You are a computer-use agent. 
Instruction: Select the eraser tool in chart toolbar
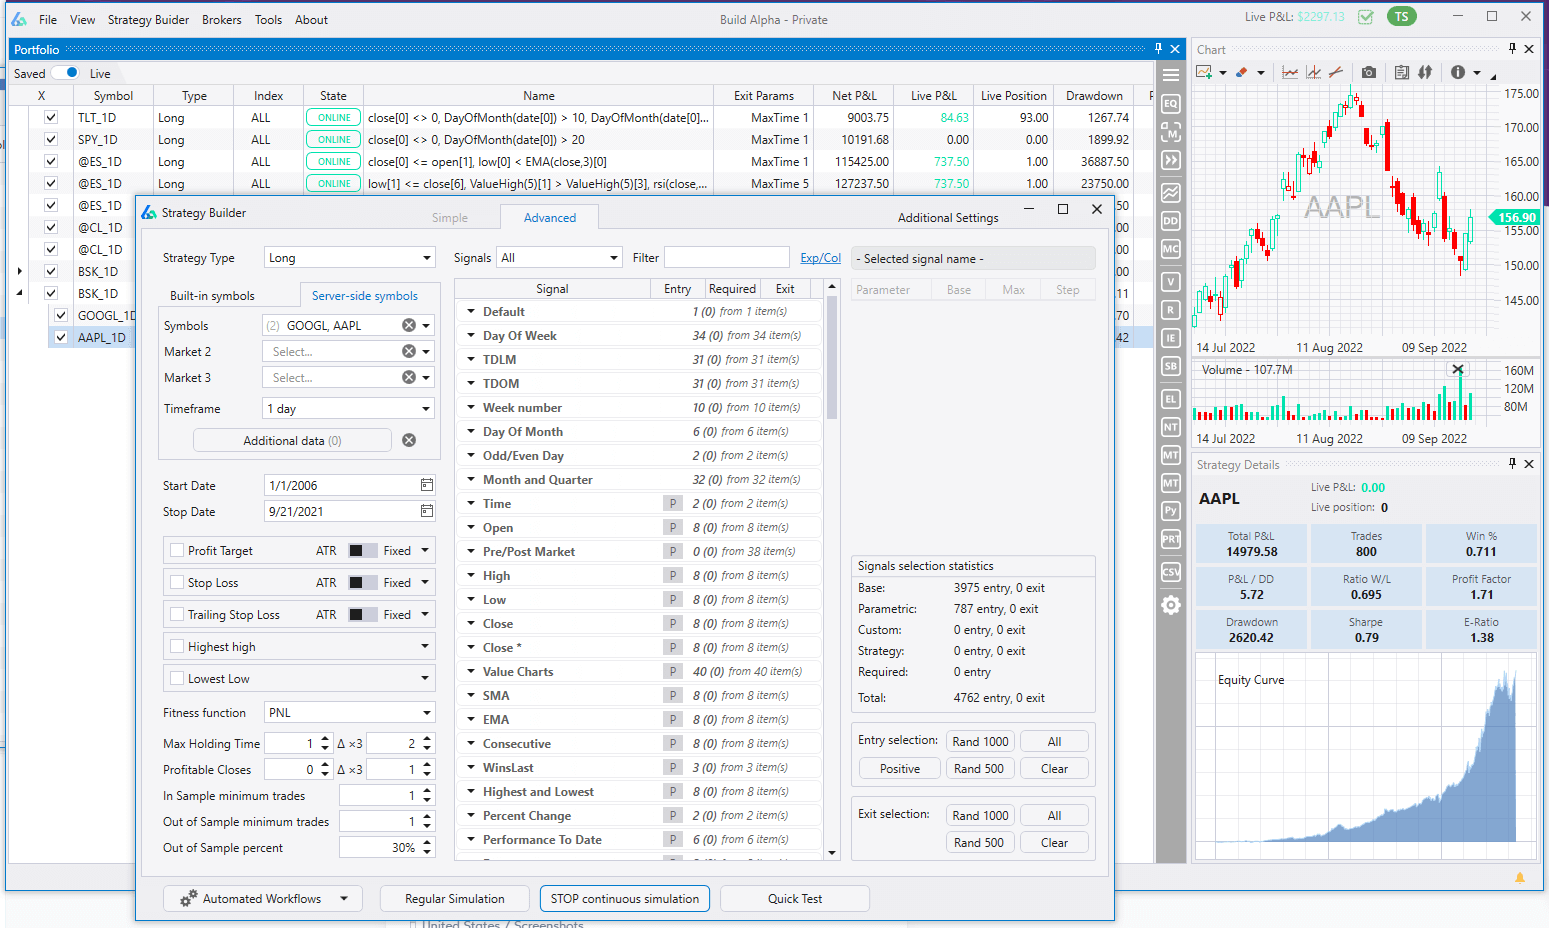1241,73
